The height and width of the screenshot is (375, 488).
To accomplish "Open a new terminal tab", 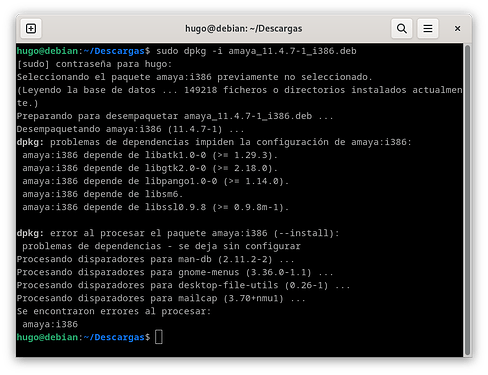I will (x=31, y=29).
